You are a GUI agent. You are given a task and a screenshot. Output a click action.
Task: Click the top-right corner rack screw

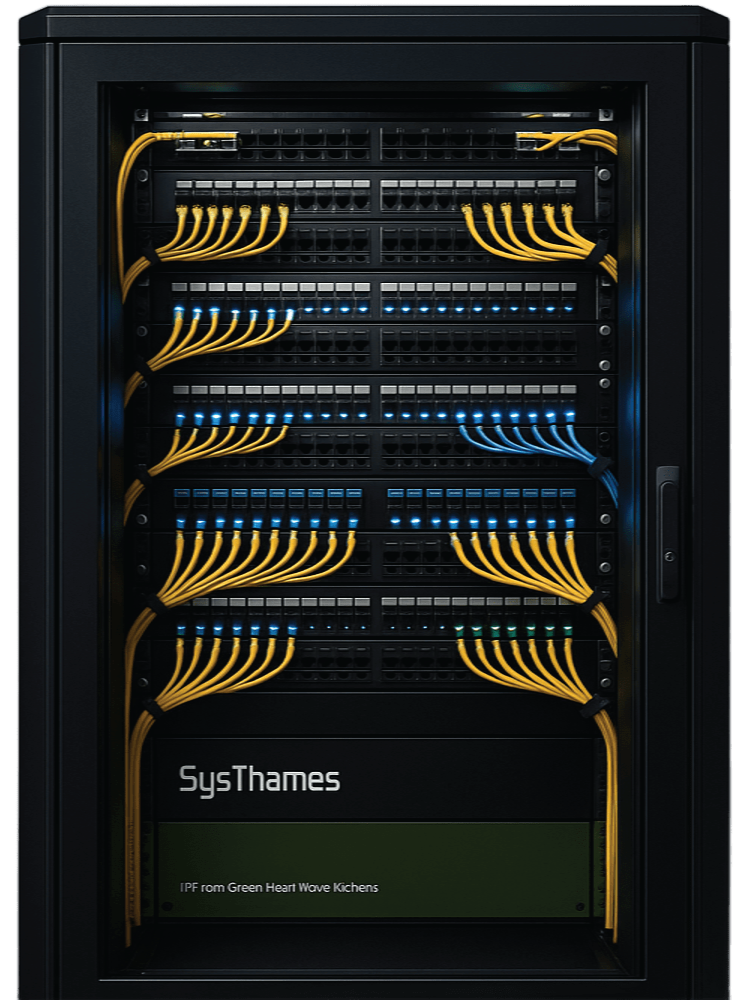pyautogui.click(x=605, y=115)
